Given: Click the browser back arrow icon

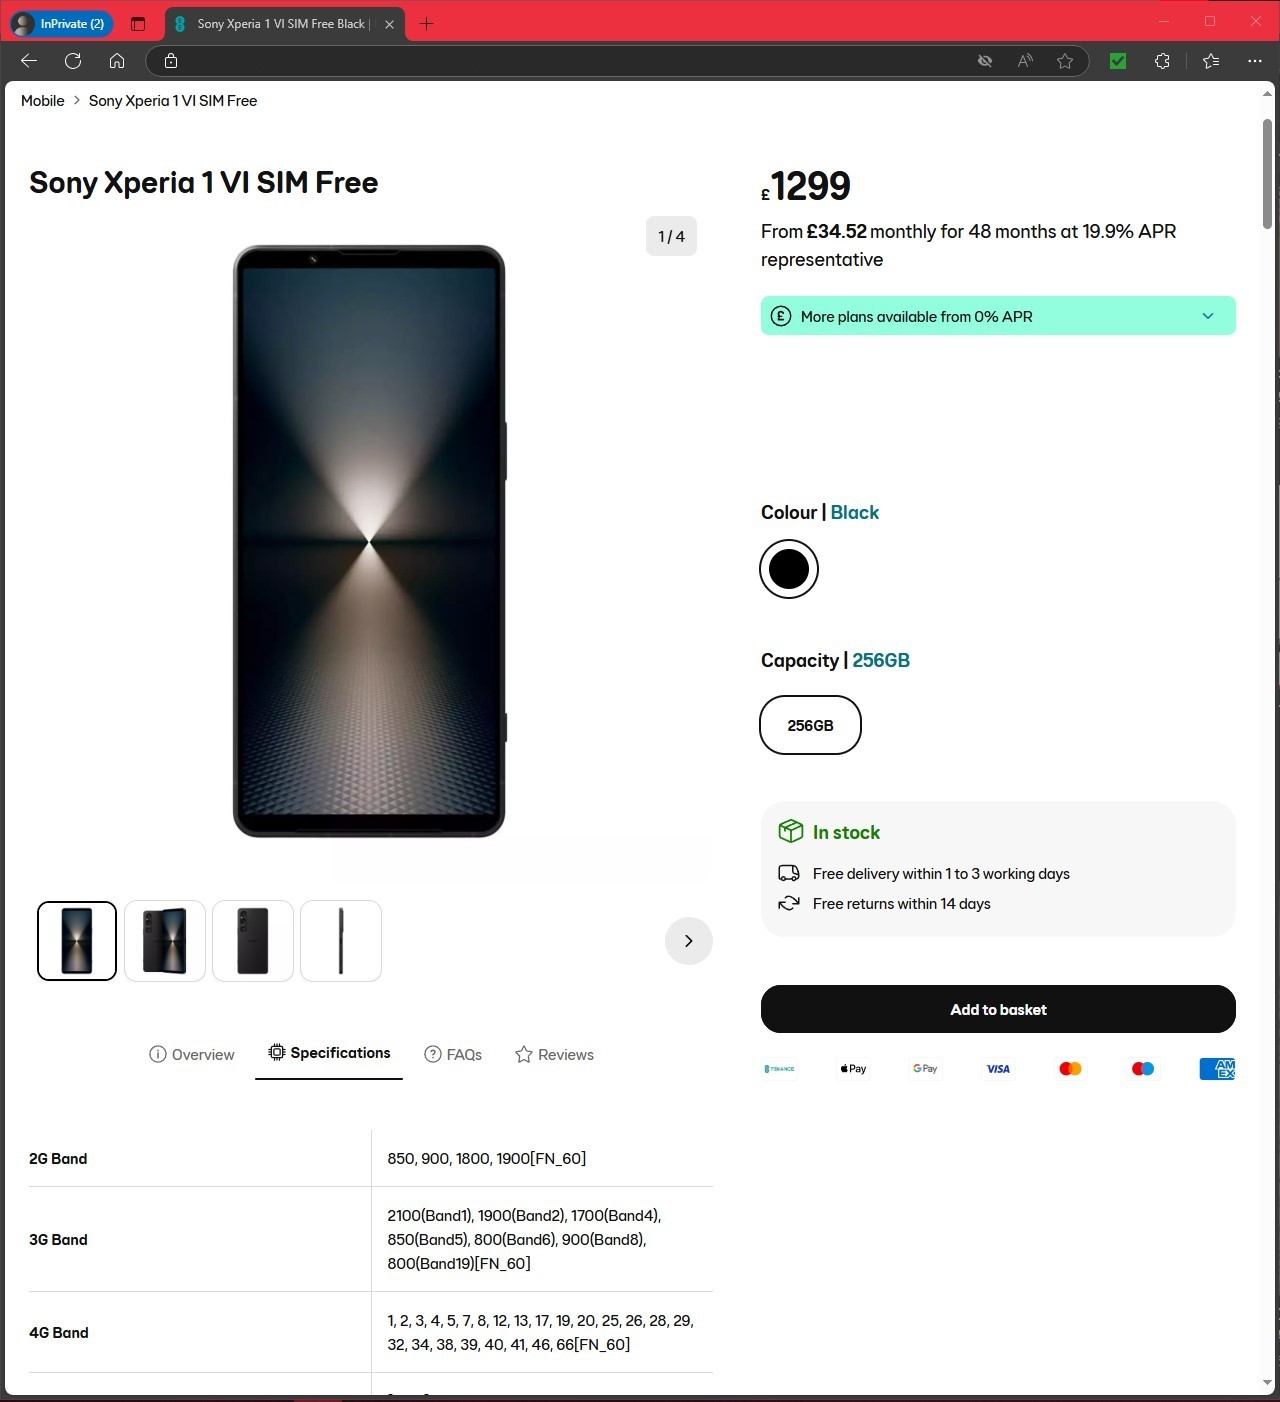Looking at the screenshot, I should coord(29,61).
